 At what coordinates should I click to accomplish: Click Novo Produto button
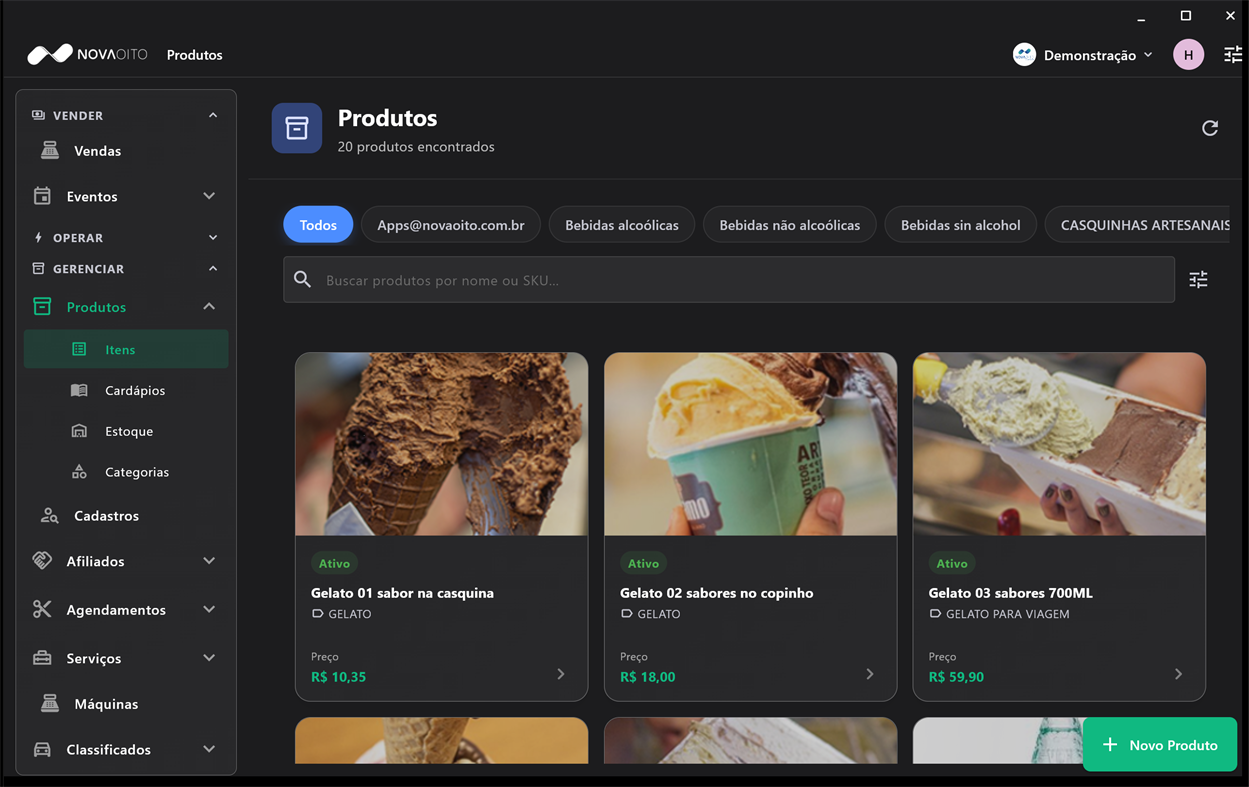tap(1160, 745)
